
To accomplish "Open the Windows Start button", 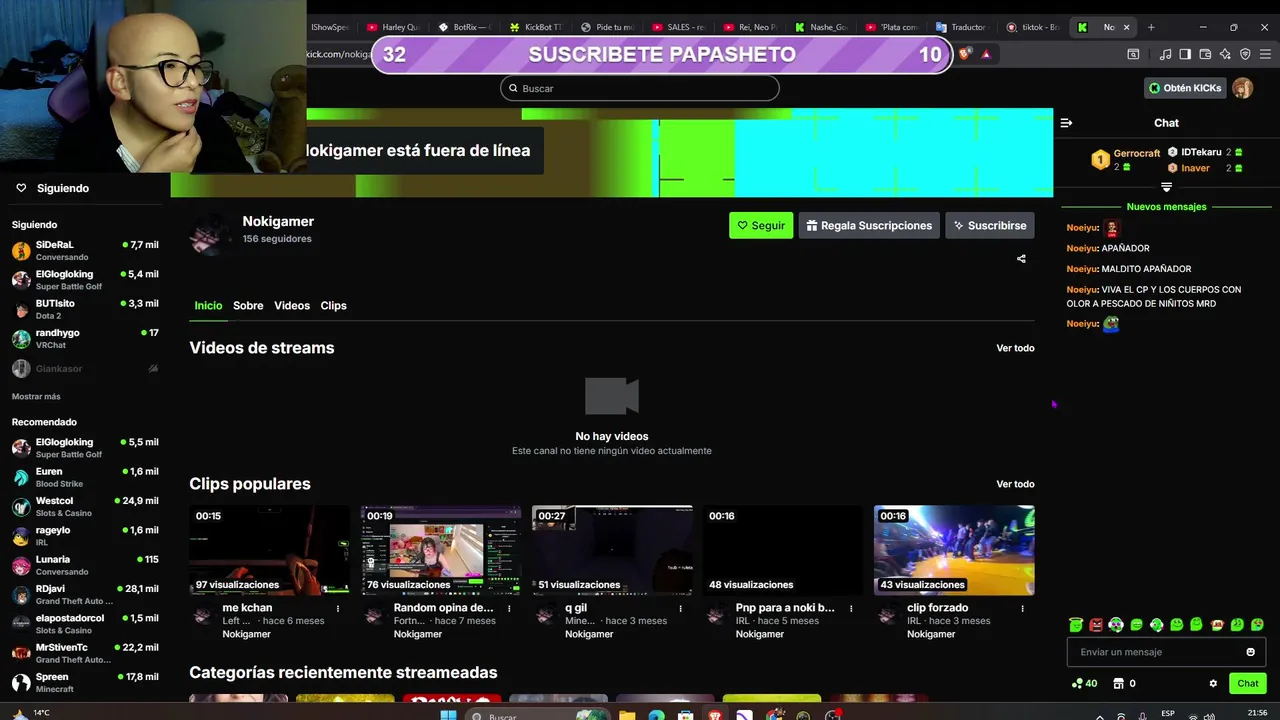I will [448, 715].
